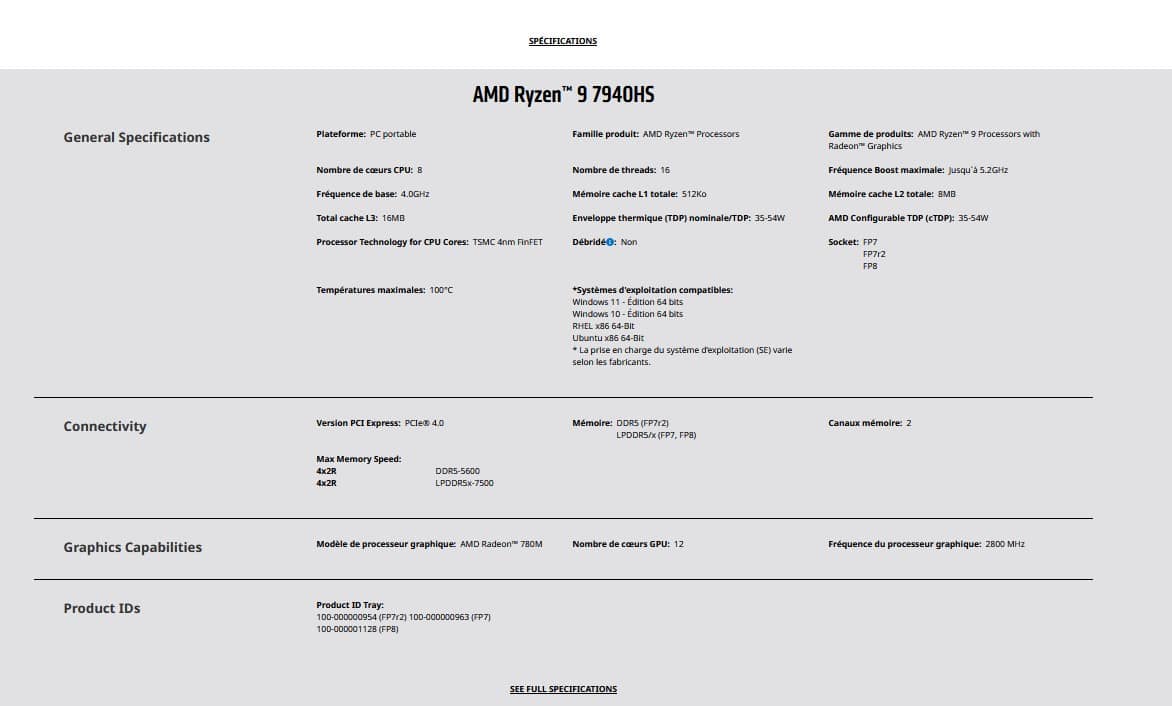Click LPDDR5/x (FP7, FP8) line
Viewport: 1172px width, 706px height.
[656, 435]
